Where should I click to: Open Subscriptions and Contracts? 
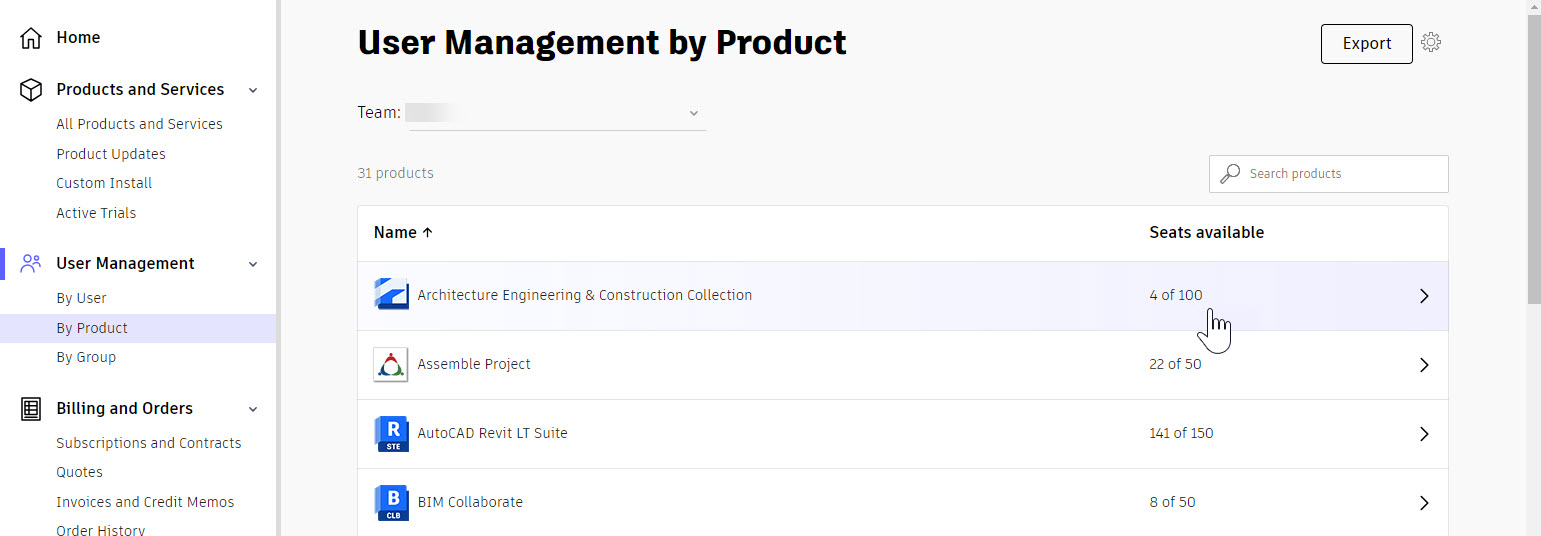click(x=149, y=443)
